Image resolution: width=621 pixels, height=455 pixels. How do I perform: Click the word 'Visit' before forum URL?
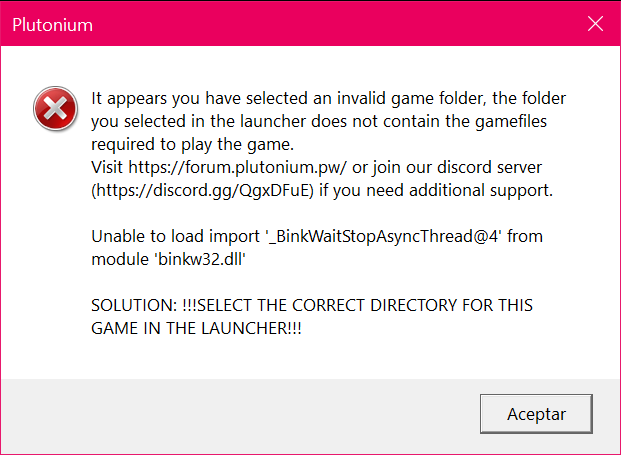[107, 168]
